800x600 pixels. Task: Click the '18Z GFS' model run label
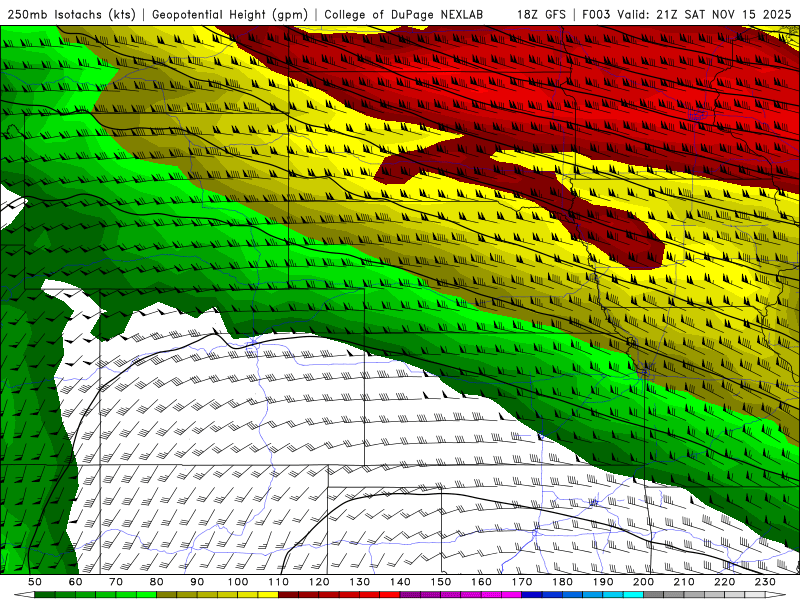click(541, 14)
